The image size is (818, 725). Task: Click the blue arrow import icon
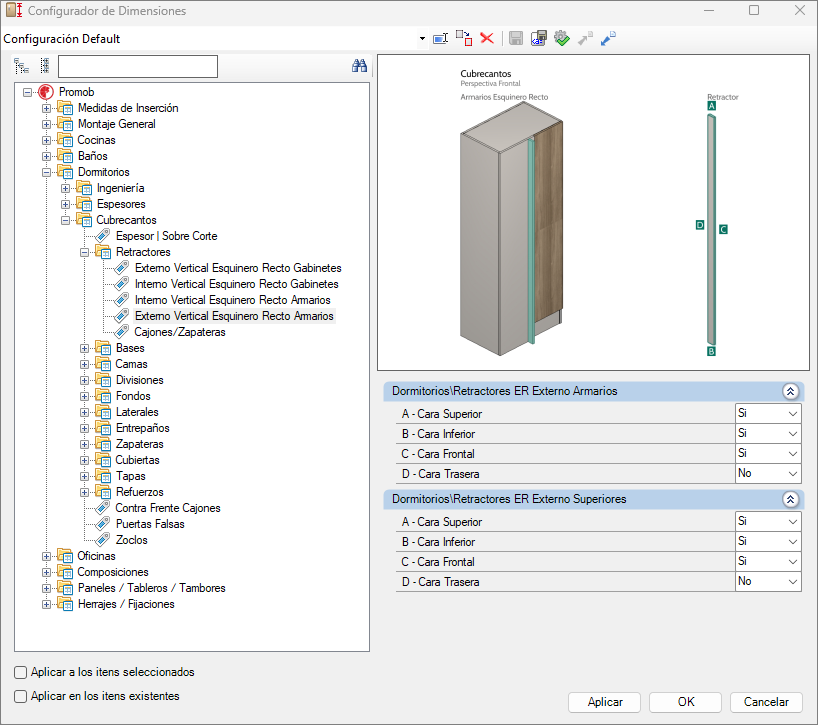tap(608, 38)
